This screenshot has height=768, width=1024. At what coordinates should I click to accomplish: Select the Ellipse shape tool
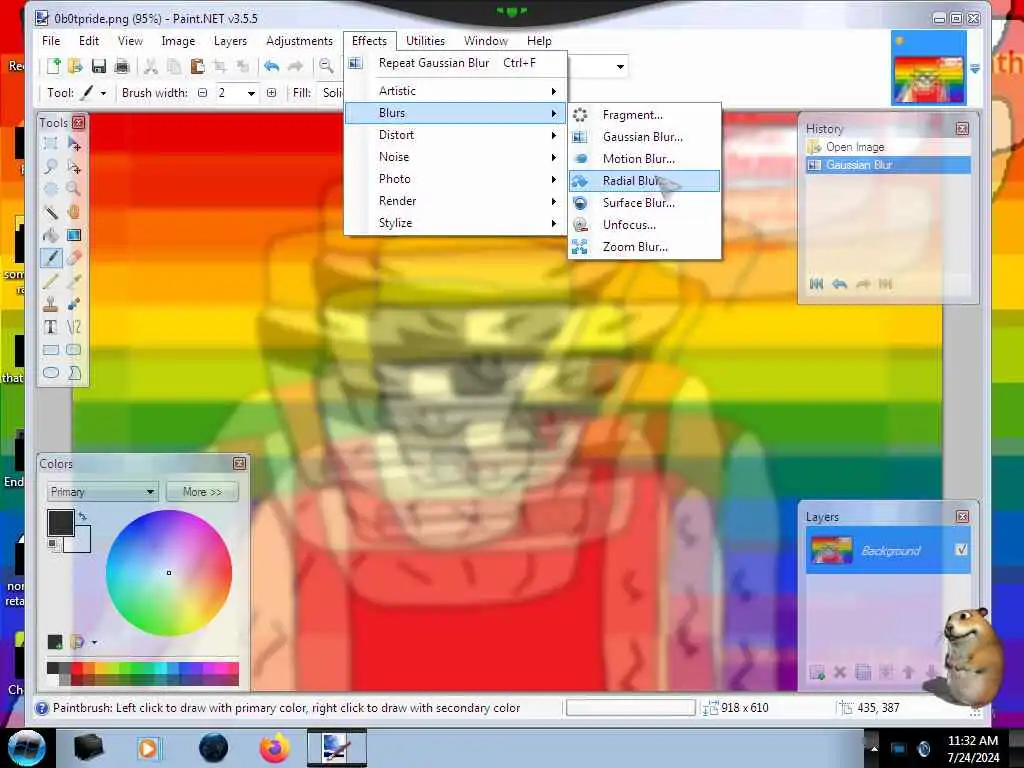[50, 373]
